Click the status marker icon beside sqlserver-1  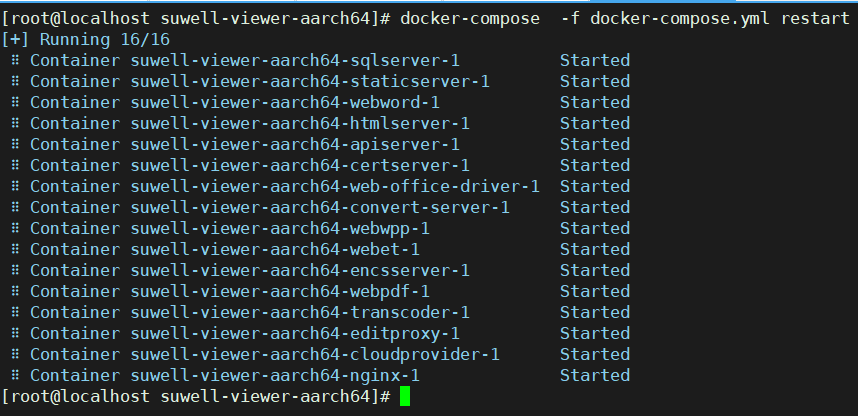point(16,61)
